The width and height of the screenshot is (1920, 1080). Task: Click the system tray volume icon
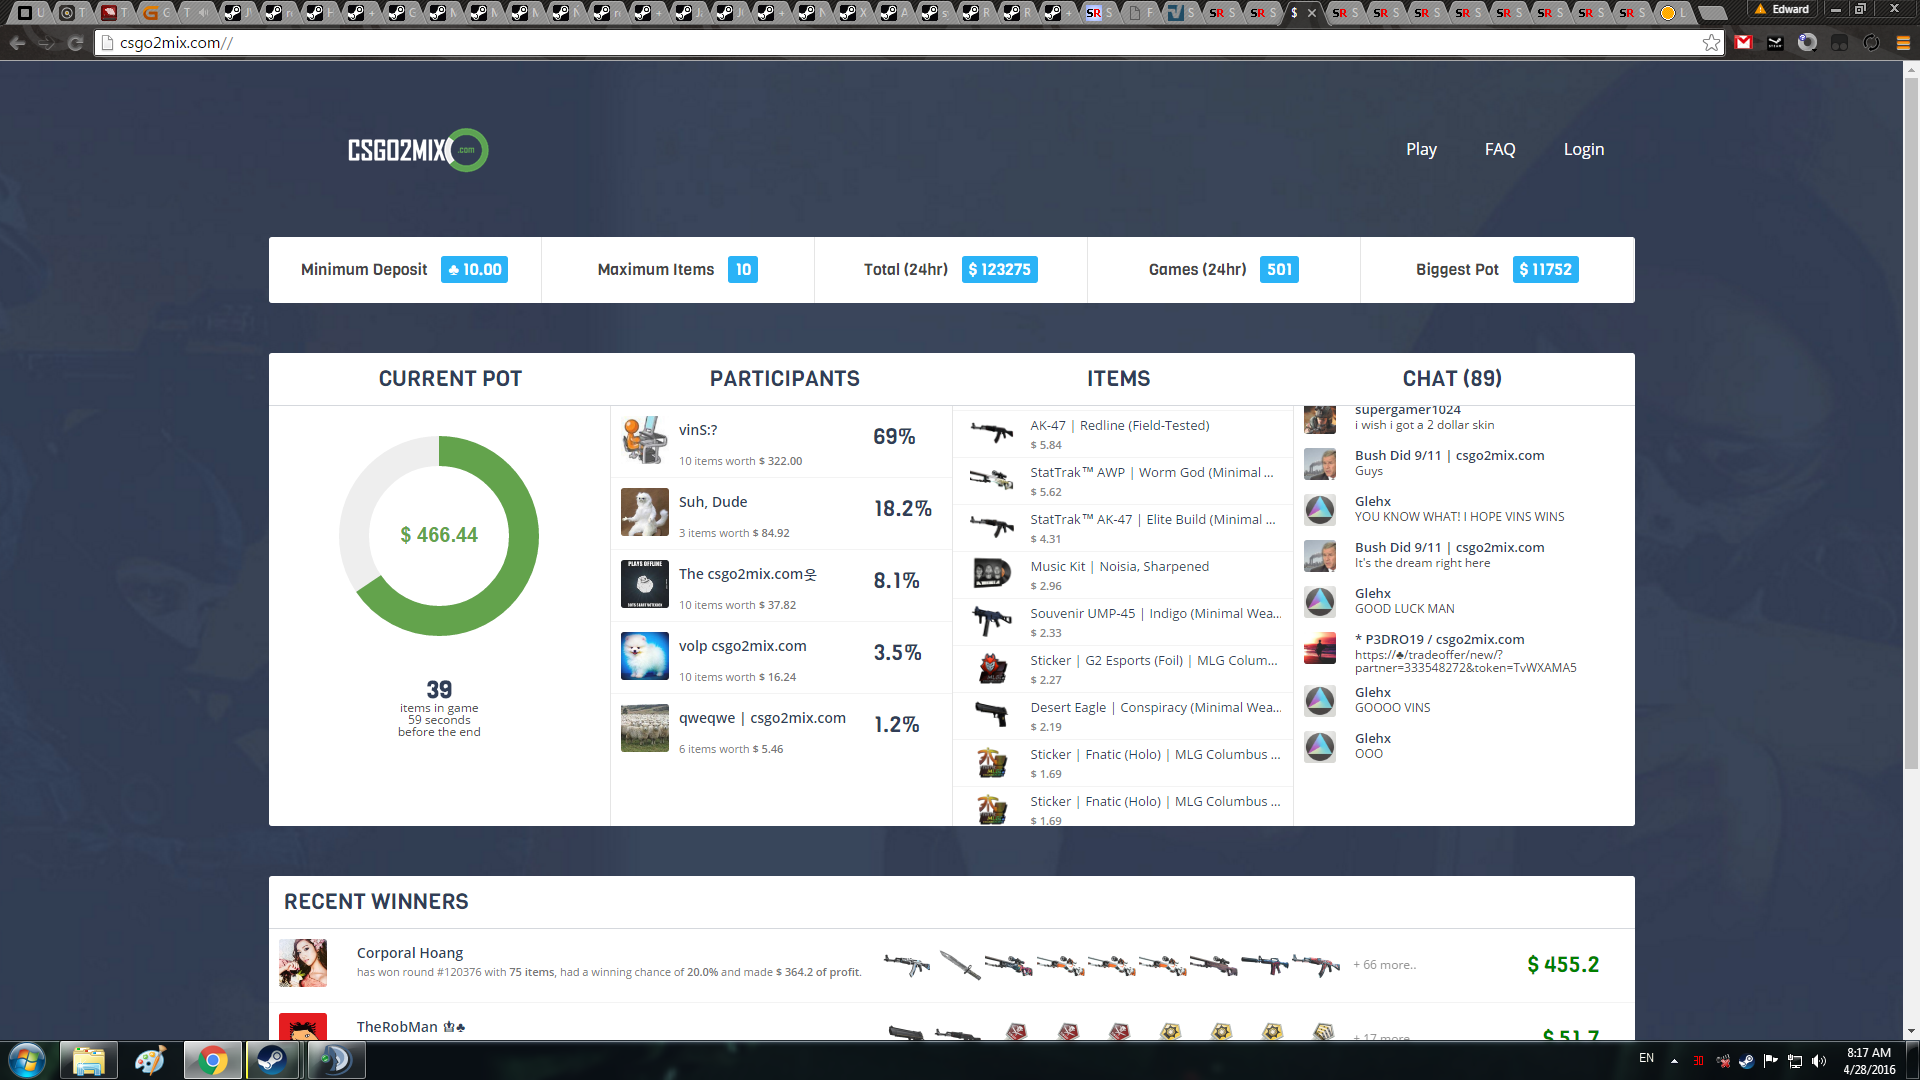click(x=1819, y=1061)
